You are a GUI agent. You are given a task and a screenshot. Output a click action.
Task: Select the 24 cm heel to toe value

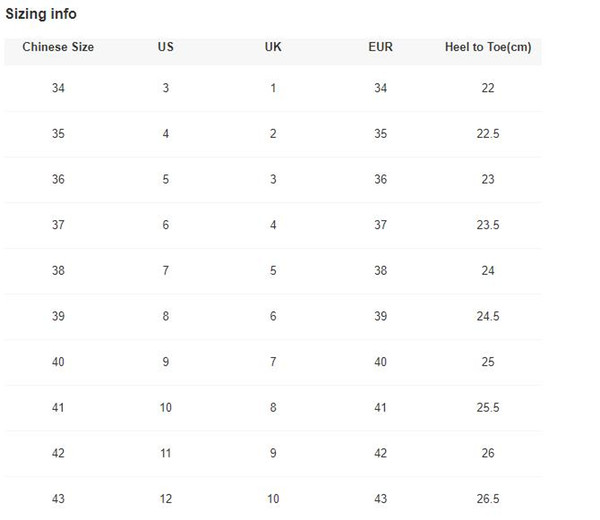[488, 271]
